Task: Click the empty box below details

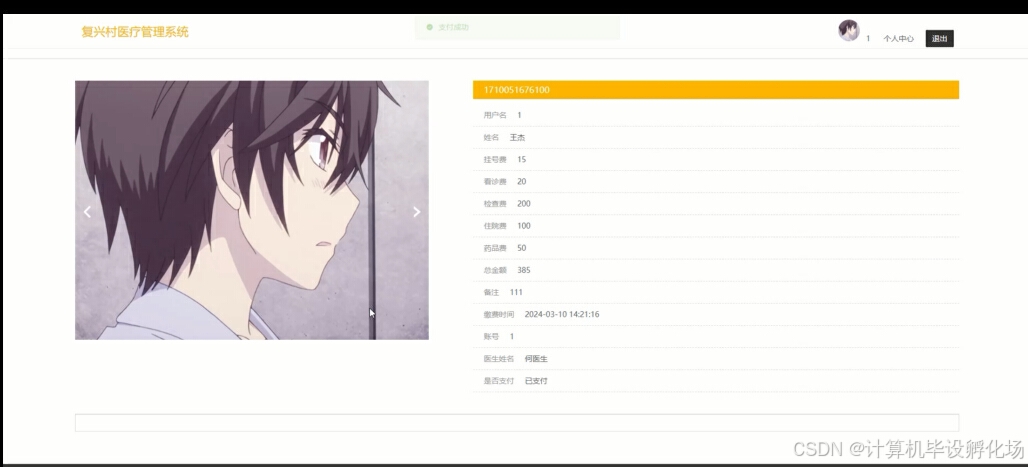Action: tap(517, 422)
